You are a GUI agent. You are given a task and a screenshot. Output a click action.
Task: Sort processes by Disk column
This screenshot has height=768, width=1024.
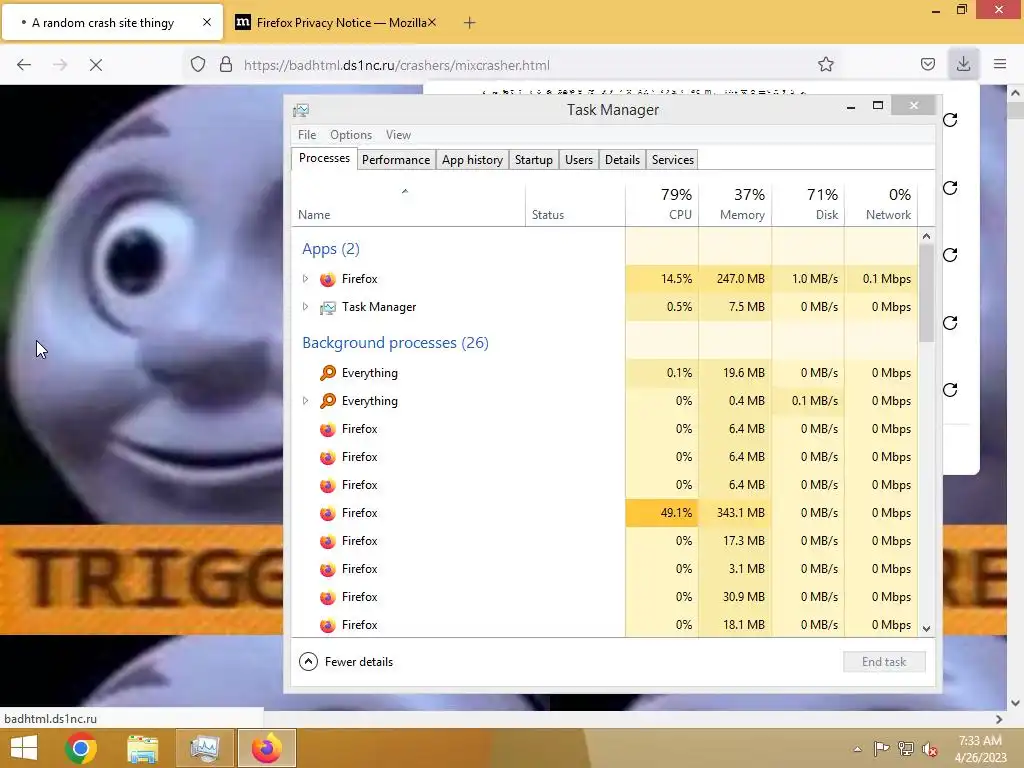pyautogui.click(x=808, y=206)
